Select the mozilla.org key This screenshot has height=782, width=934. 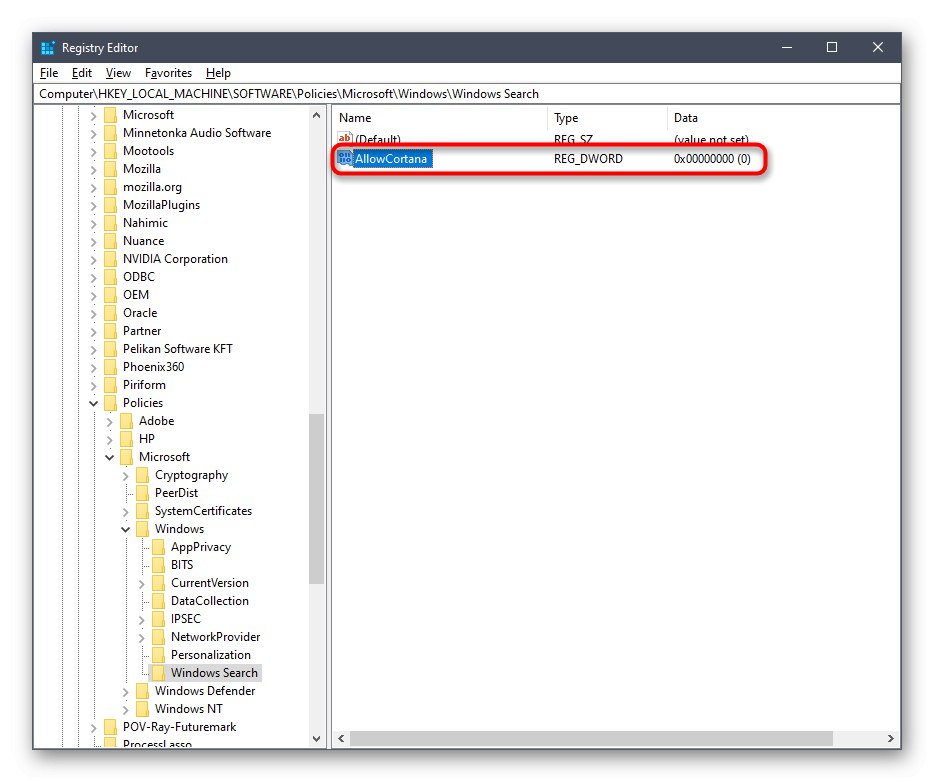152,187
